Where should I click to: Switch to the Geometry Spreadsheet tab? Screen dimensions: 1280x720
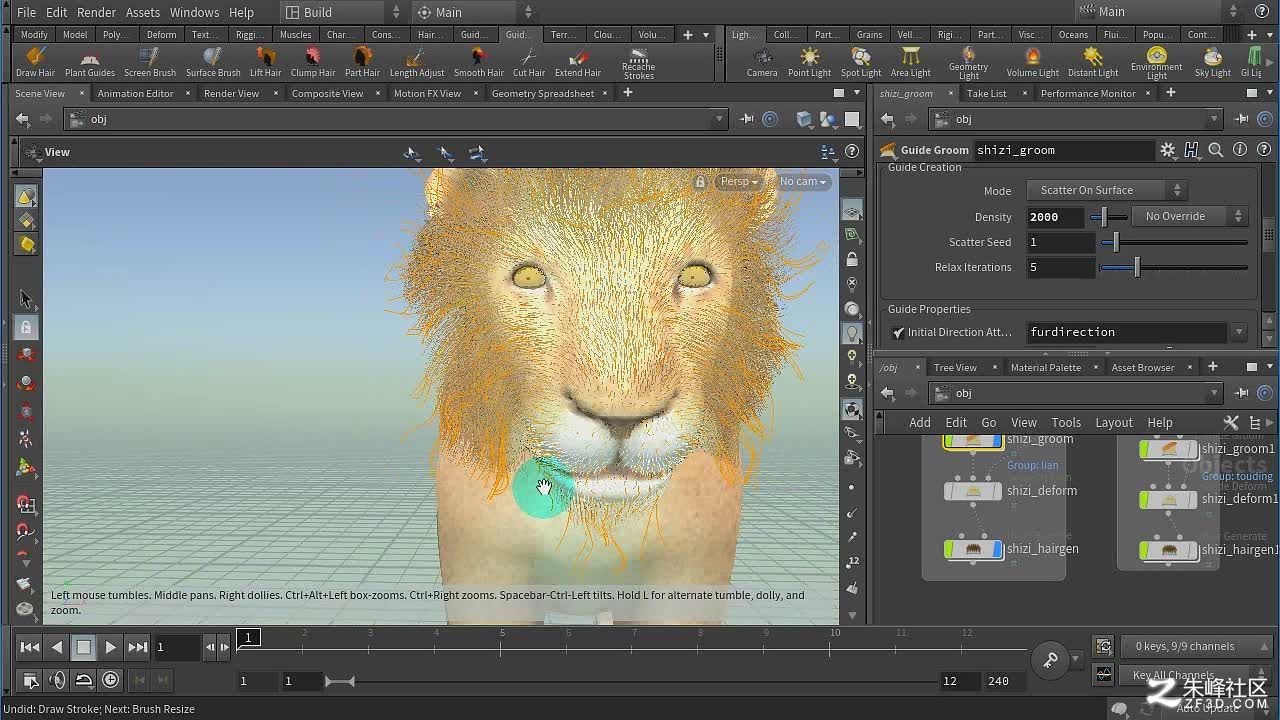(542, 93)
